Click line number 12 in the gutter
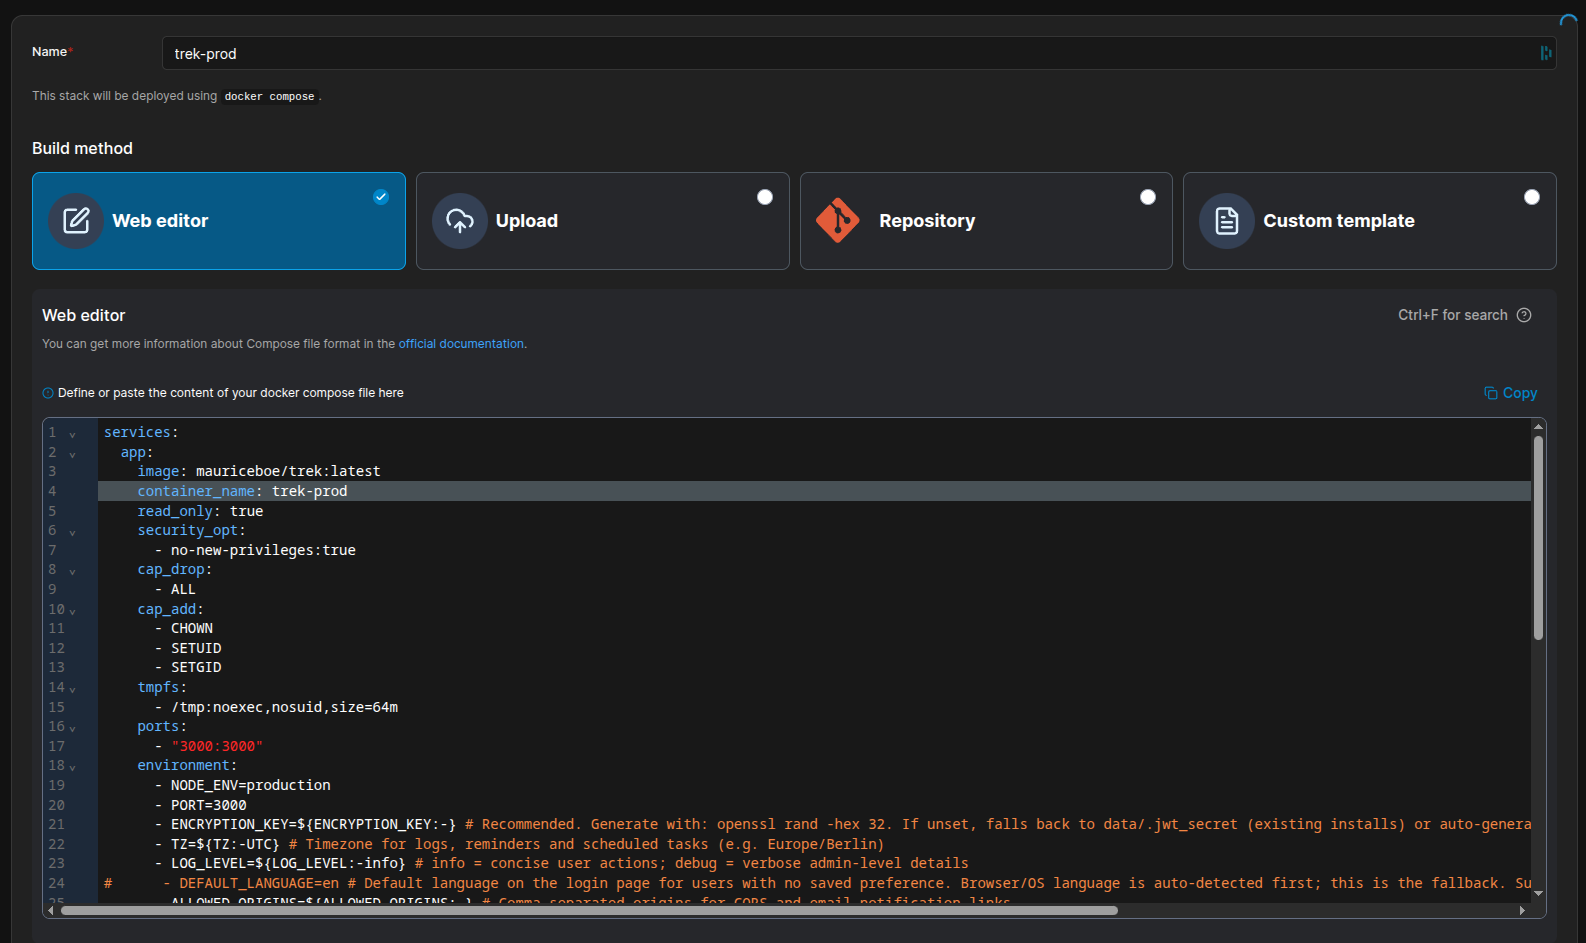Image resolution: width=1586 pixels, height=943 pixels. [56, 648]
